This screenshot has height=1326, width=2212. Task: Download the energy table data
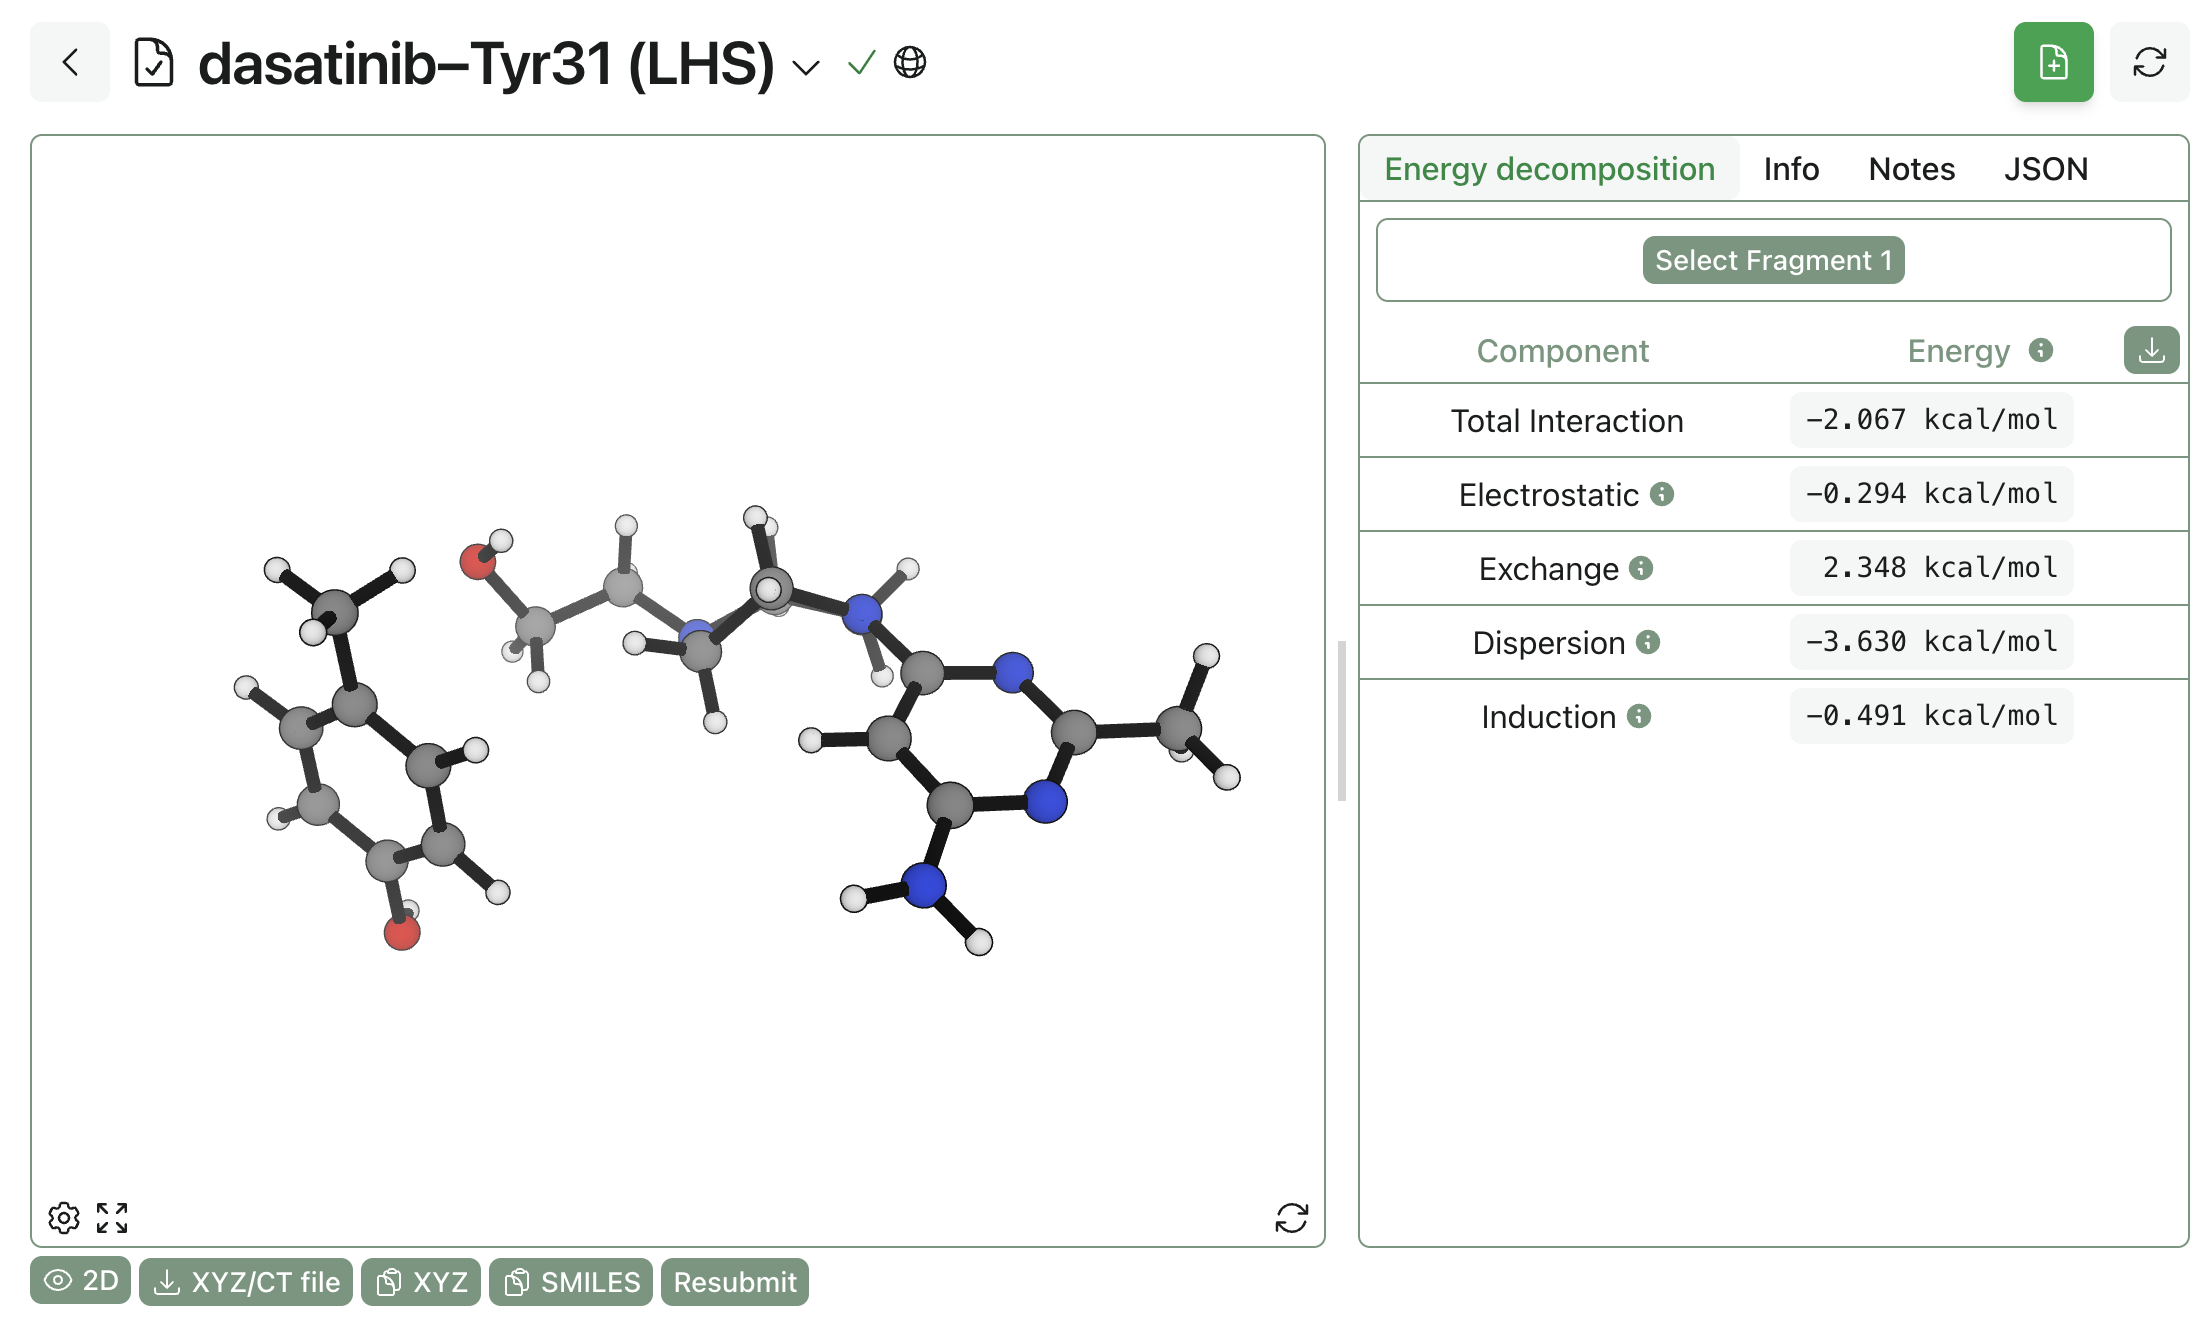2151,350
